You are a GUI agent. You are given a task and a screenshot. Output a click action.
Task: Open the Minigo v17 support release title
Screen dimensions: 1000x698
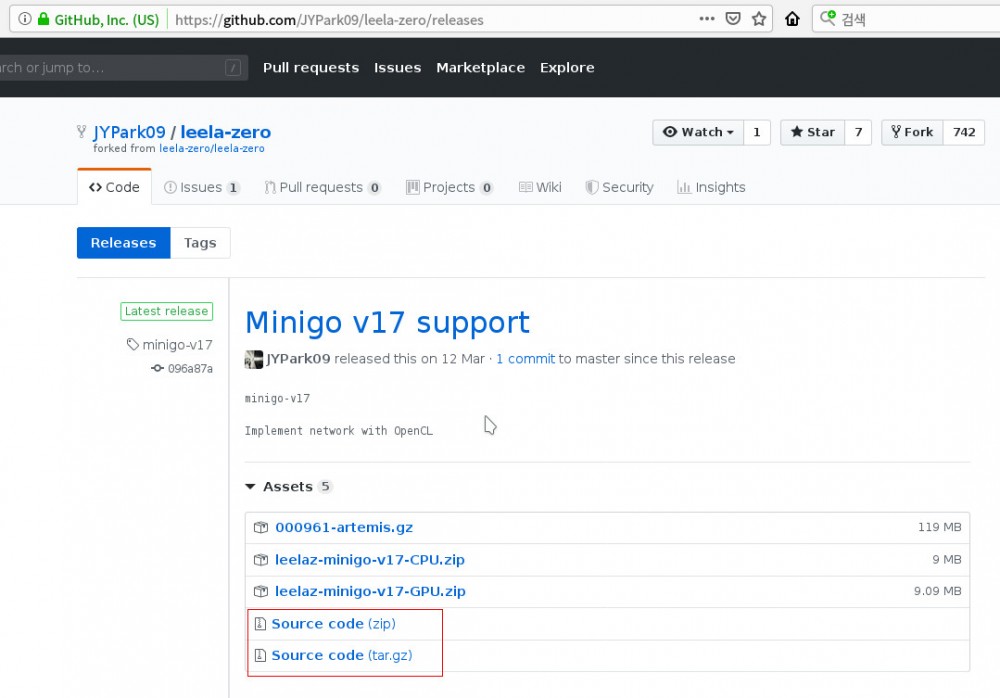387,322
